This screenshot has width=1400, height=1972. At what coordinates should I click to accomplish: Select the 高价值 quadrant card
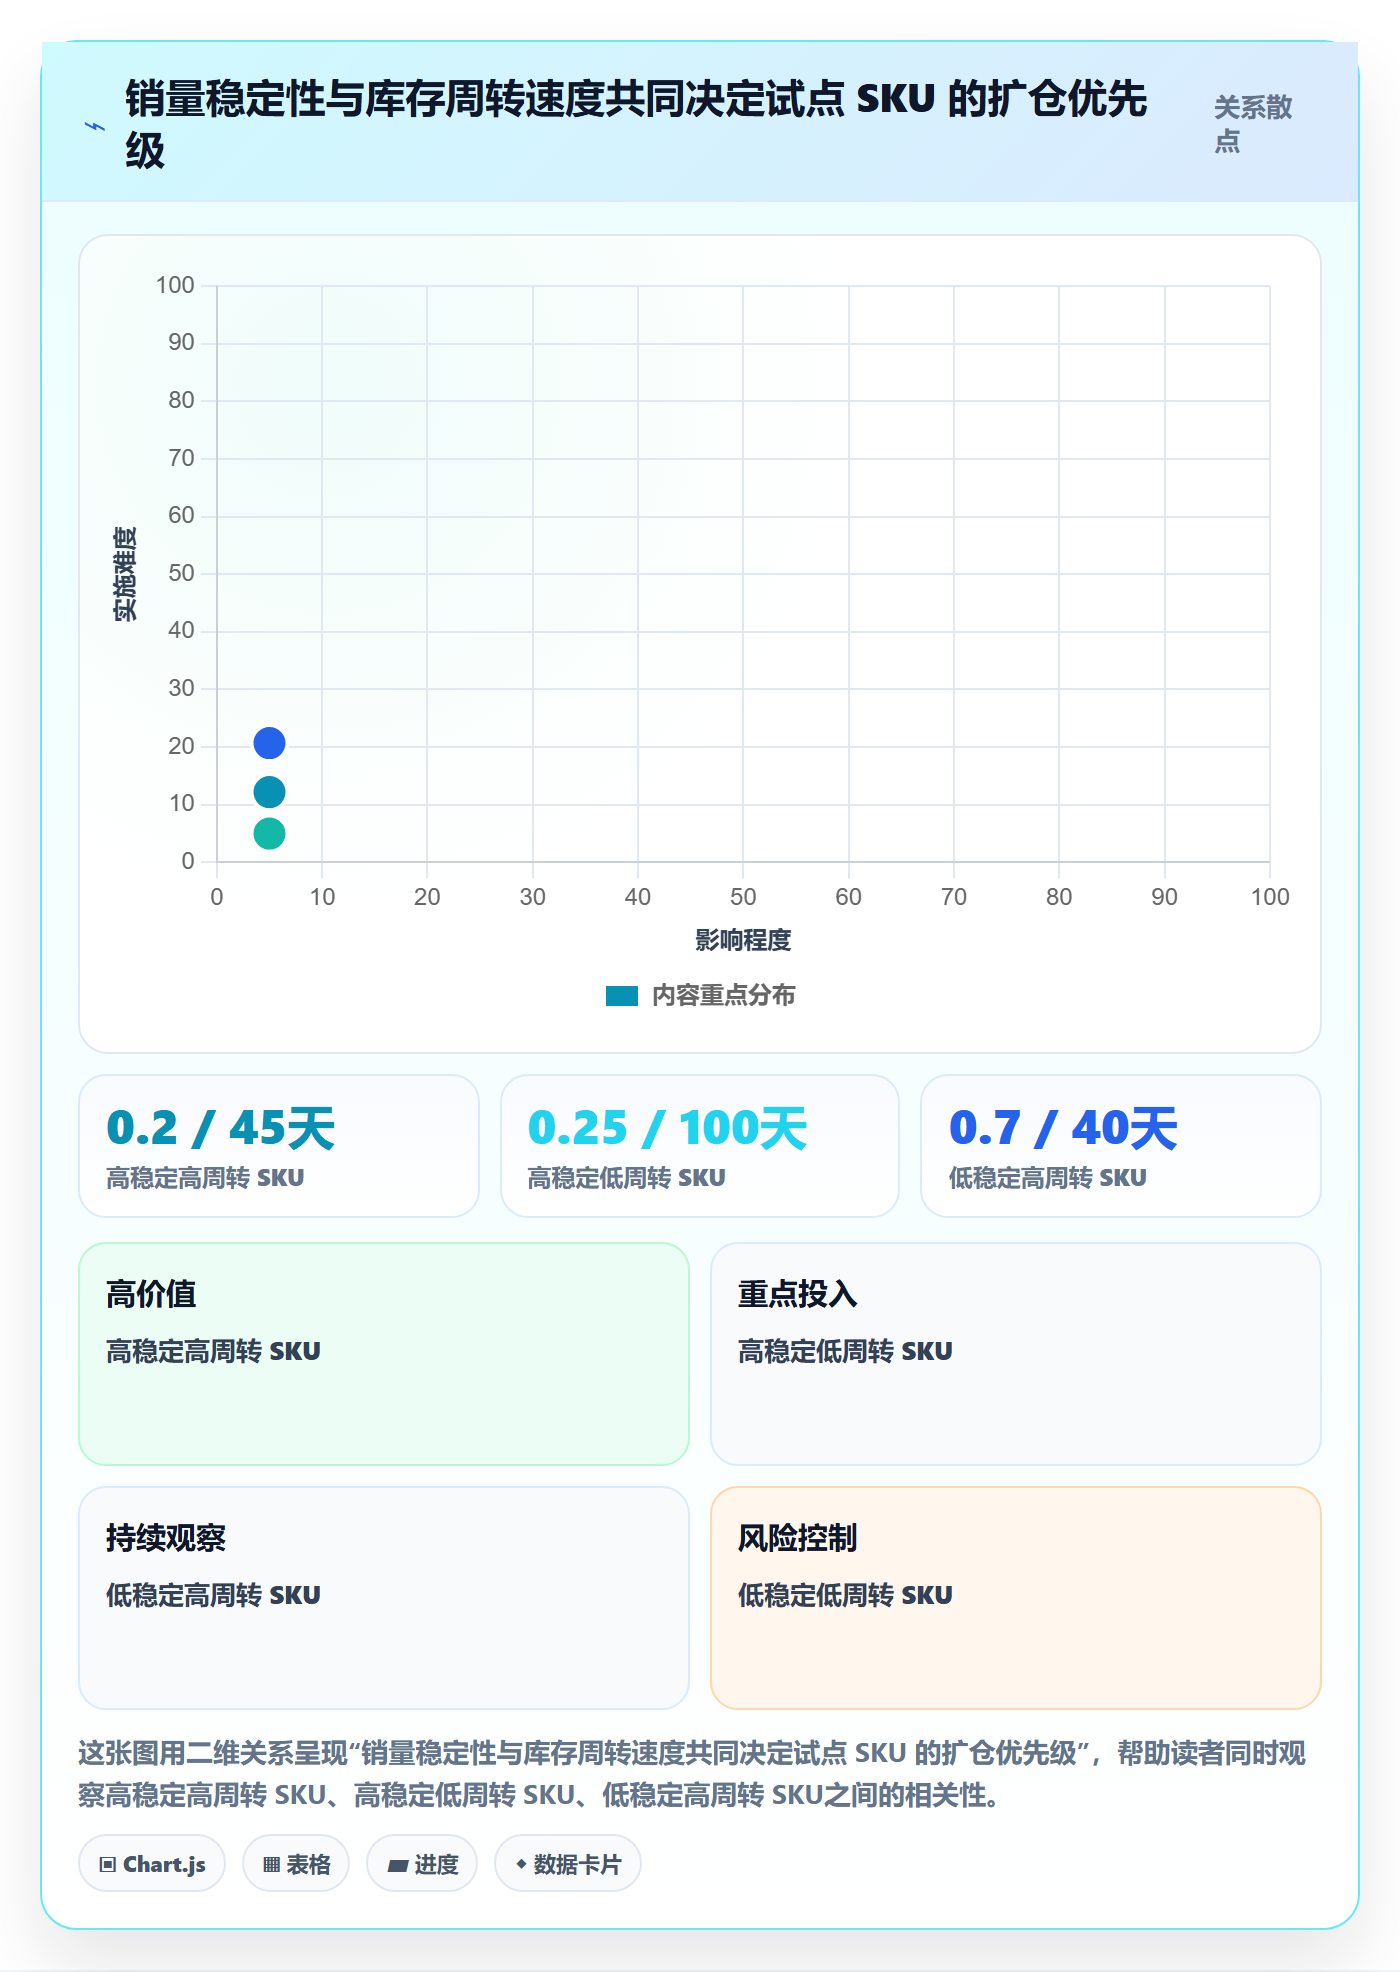point(384,1354)
